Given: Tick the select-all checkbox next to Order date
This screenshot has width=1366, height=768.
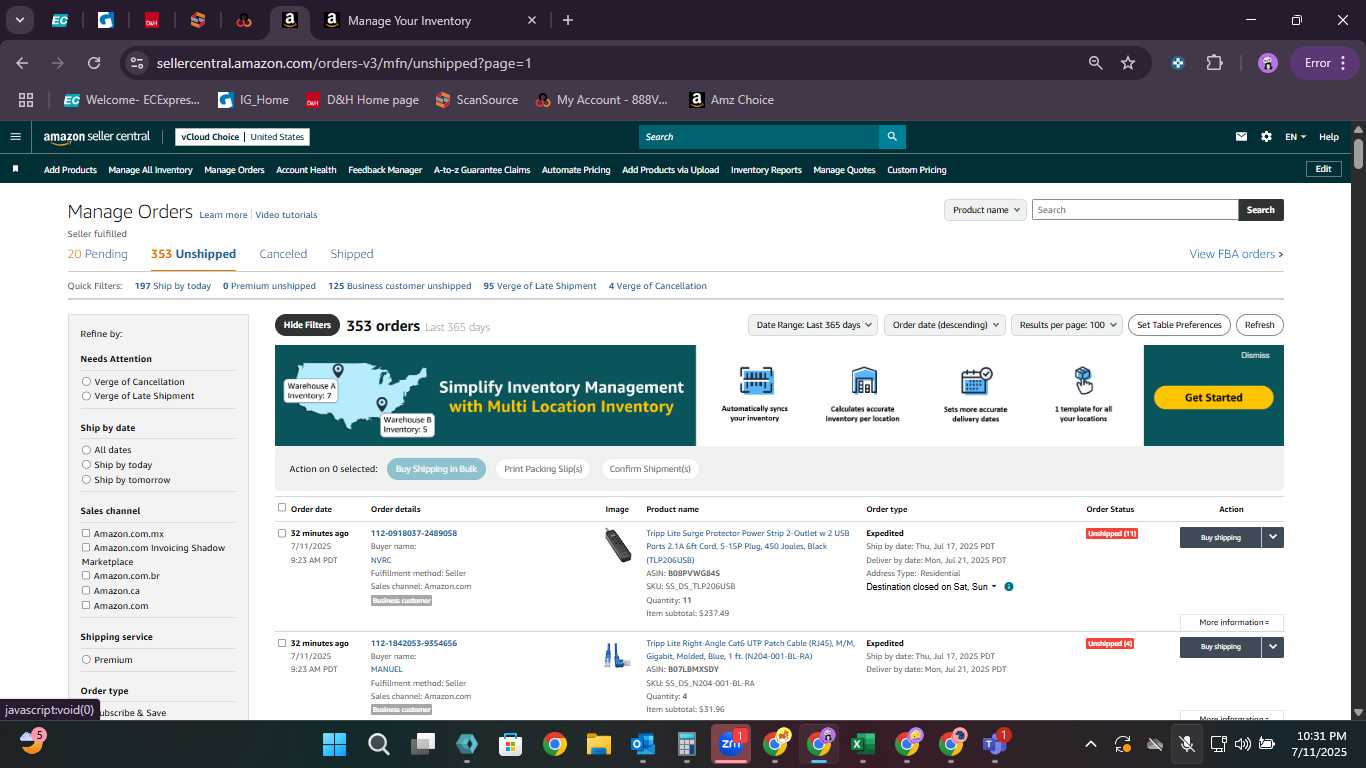Looking at the screenshot, I should pyautogui.click(x=282, y=508).
